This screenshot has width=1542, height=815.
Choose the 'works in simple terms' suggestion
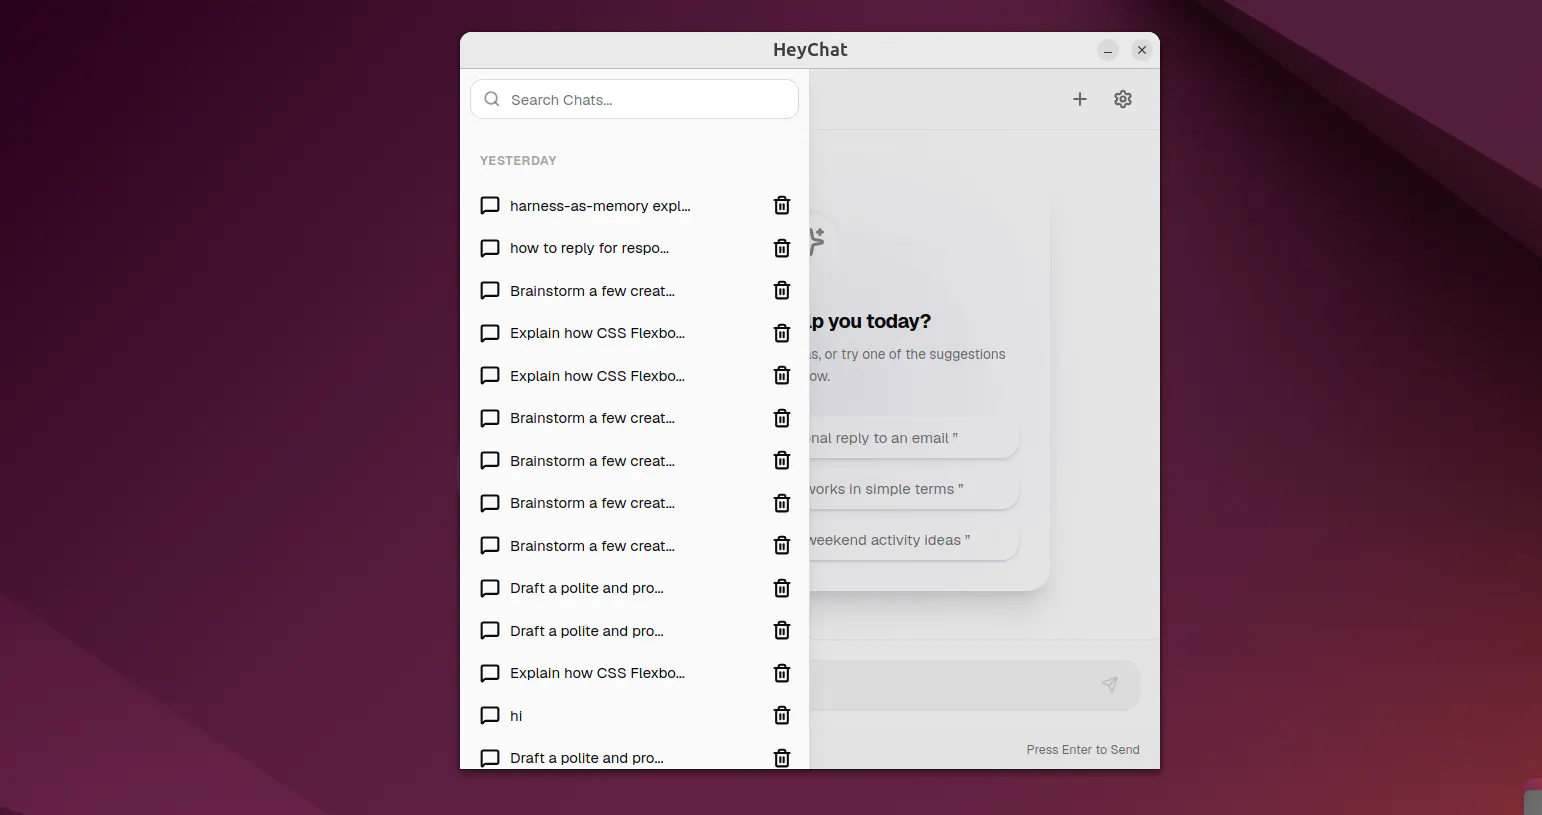click(914, 489)
